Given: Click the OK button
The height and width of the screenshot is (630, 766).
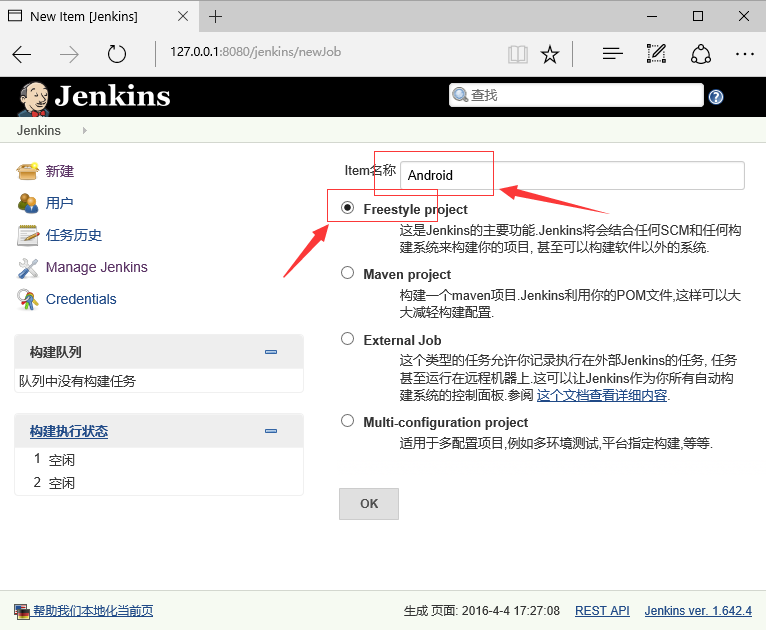Looking at the screenshot, I should pyautogui.click(x=369, y=504).
